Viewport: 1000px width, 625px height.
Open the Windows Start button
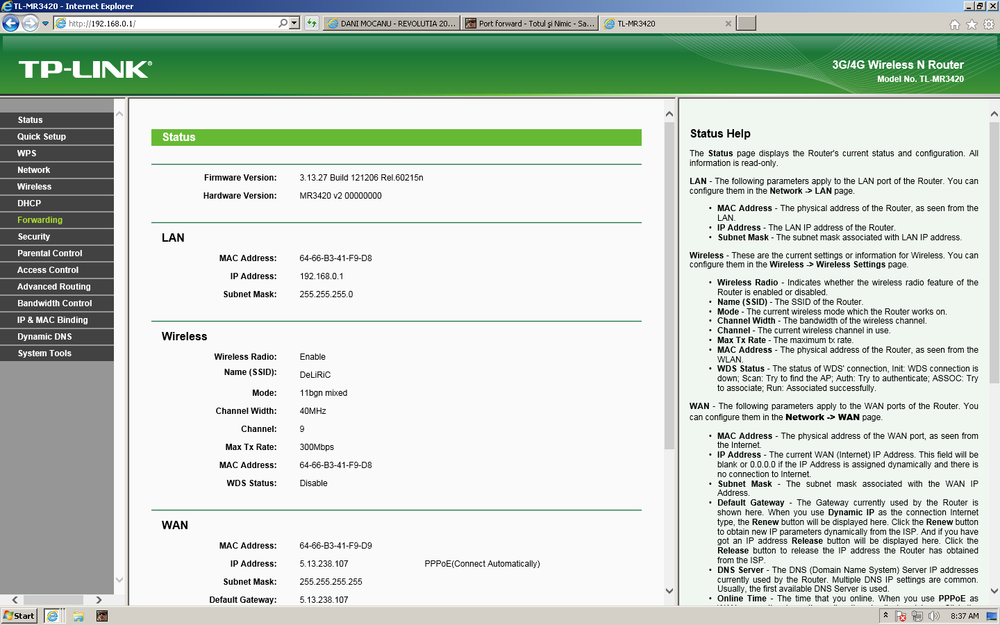pyautogui.click(x=19, y=615)
